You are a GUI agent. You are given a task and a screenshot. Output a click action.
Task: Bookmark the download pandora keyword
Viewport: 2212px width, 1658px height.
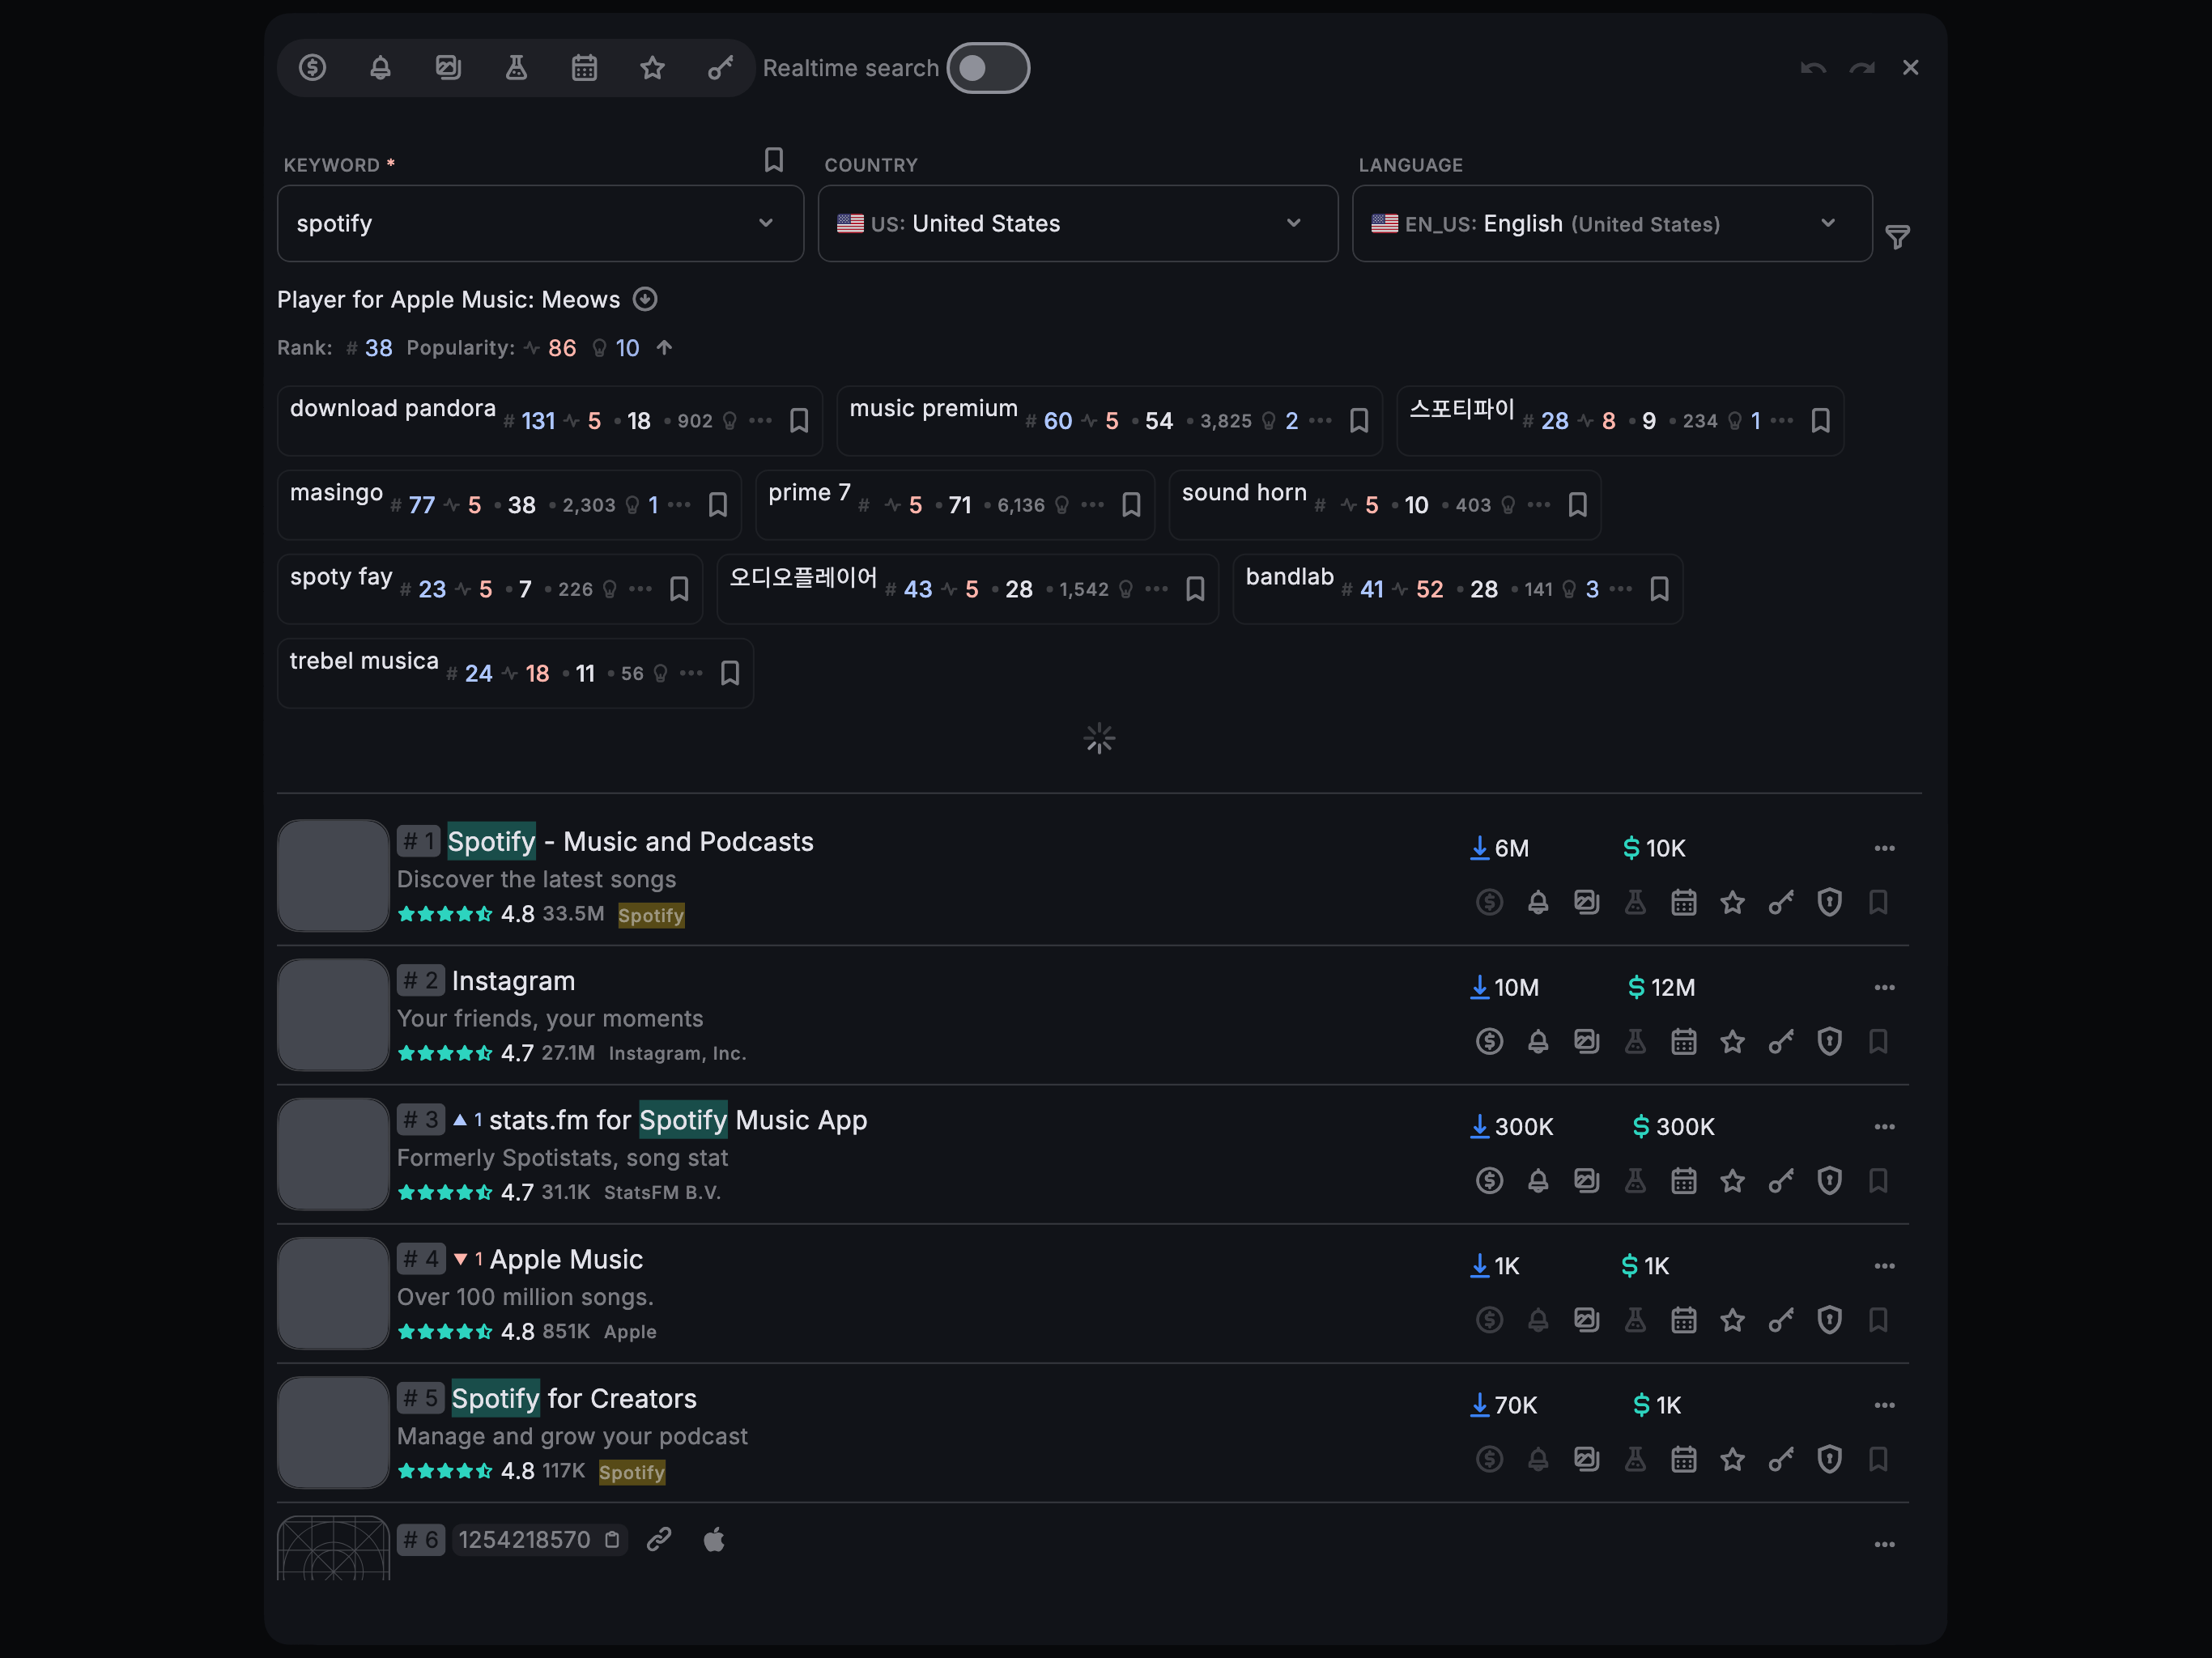798,420
